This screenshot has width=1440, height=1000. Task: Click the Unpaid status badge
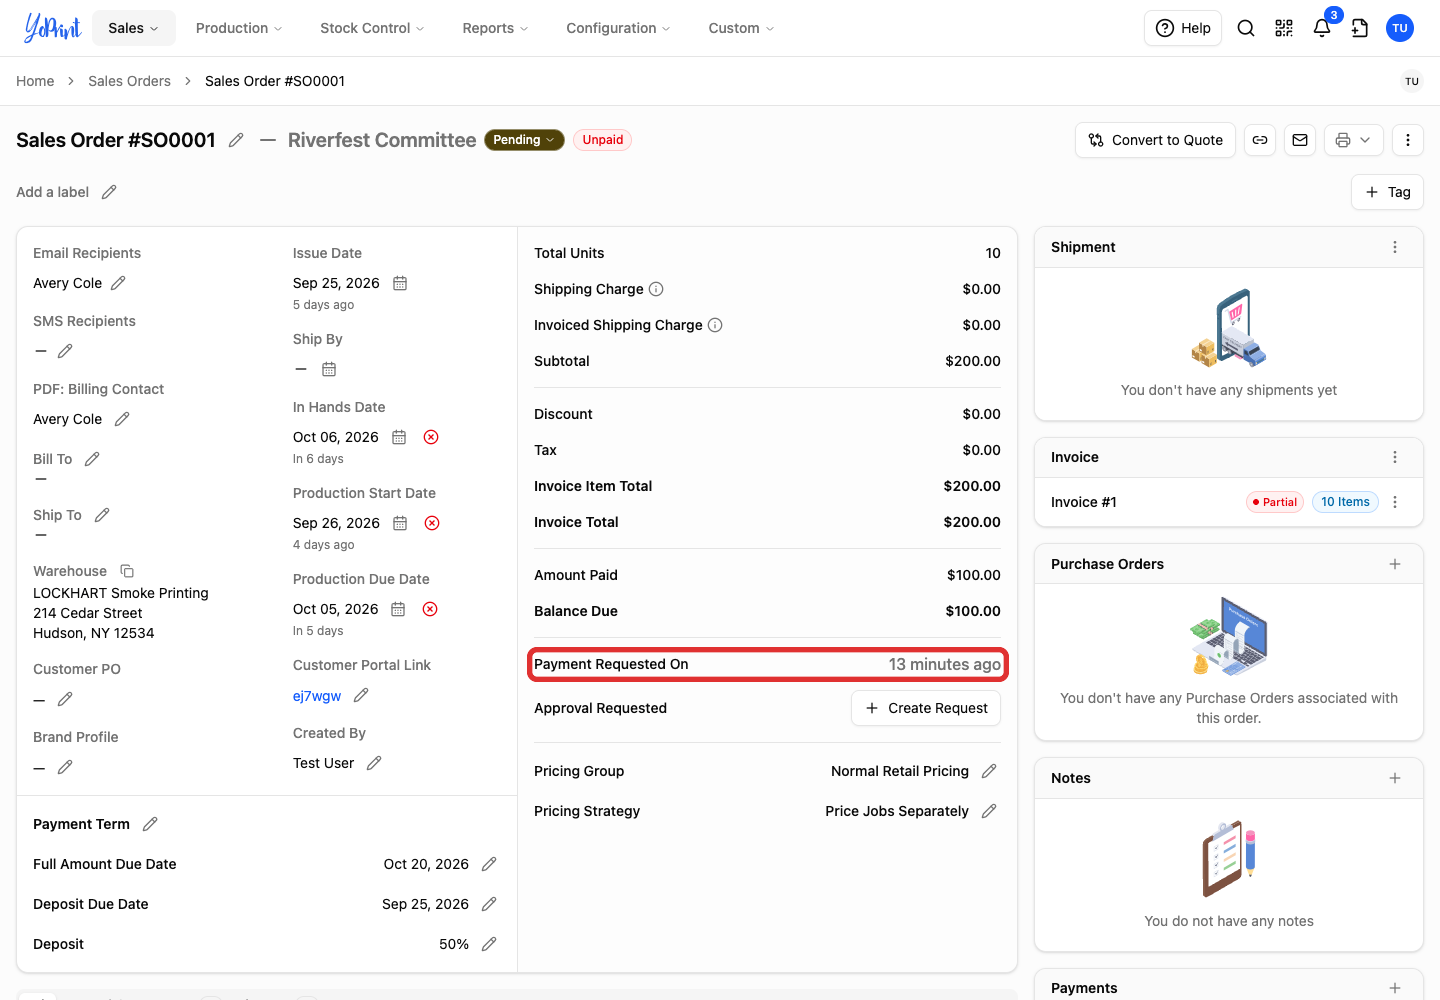[x=603, y=140]
